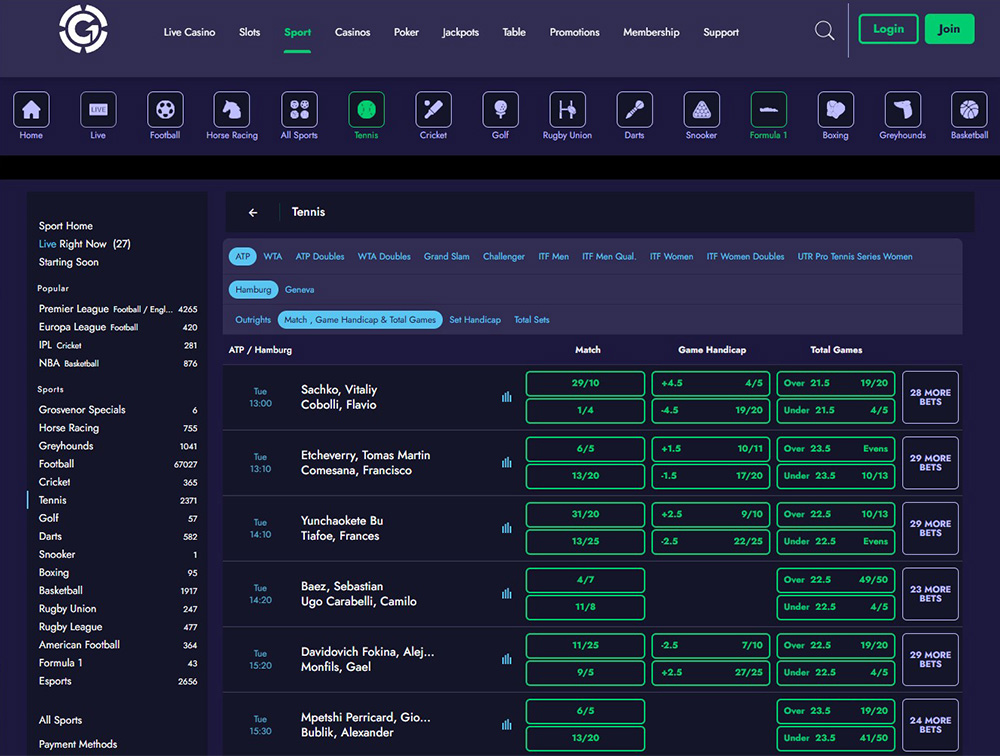The width and height of the screenshot is (1000, 756).
Task: Open stats icon for Sachko vs Cobolli
Action: click(506, 397)
